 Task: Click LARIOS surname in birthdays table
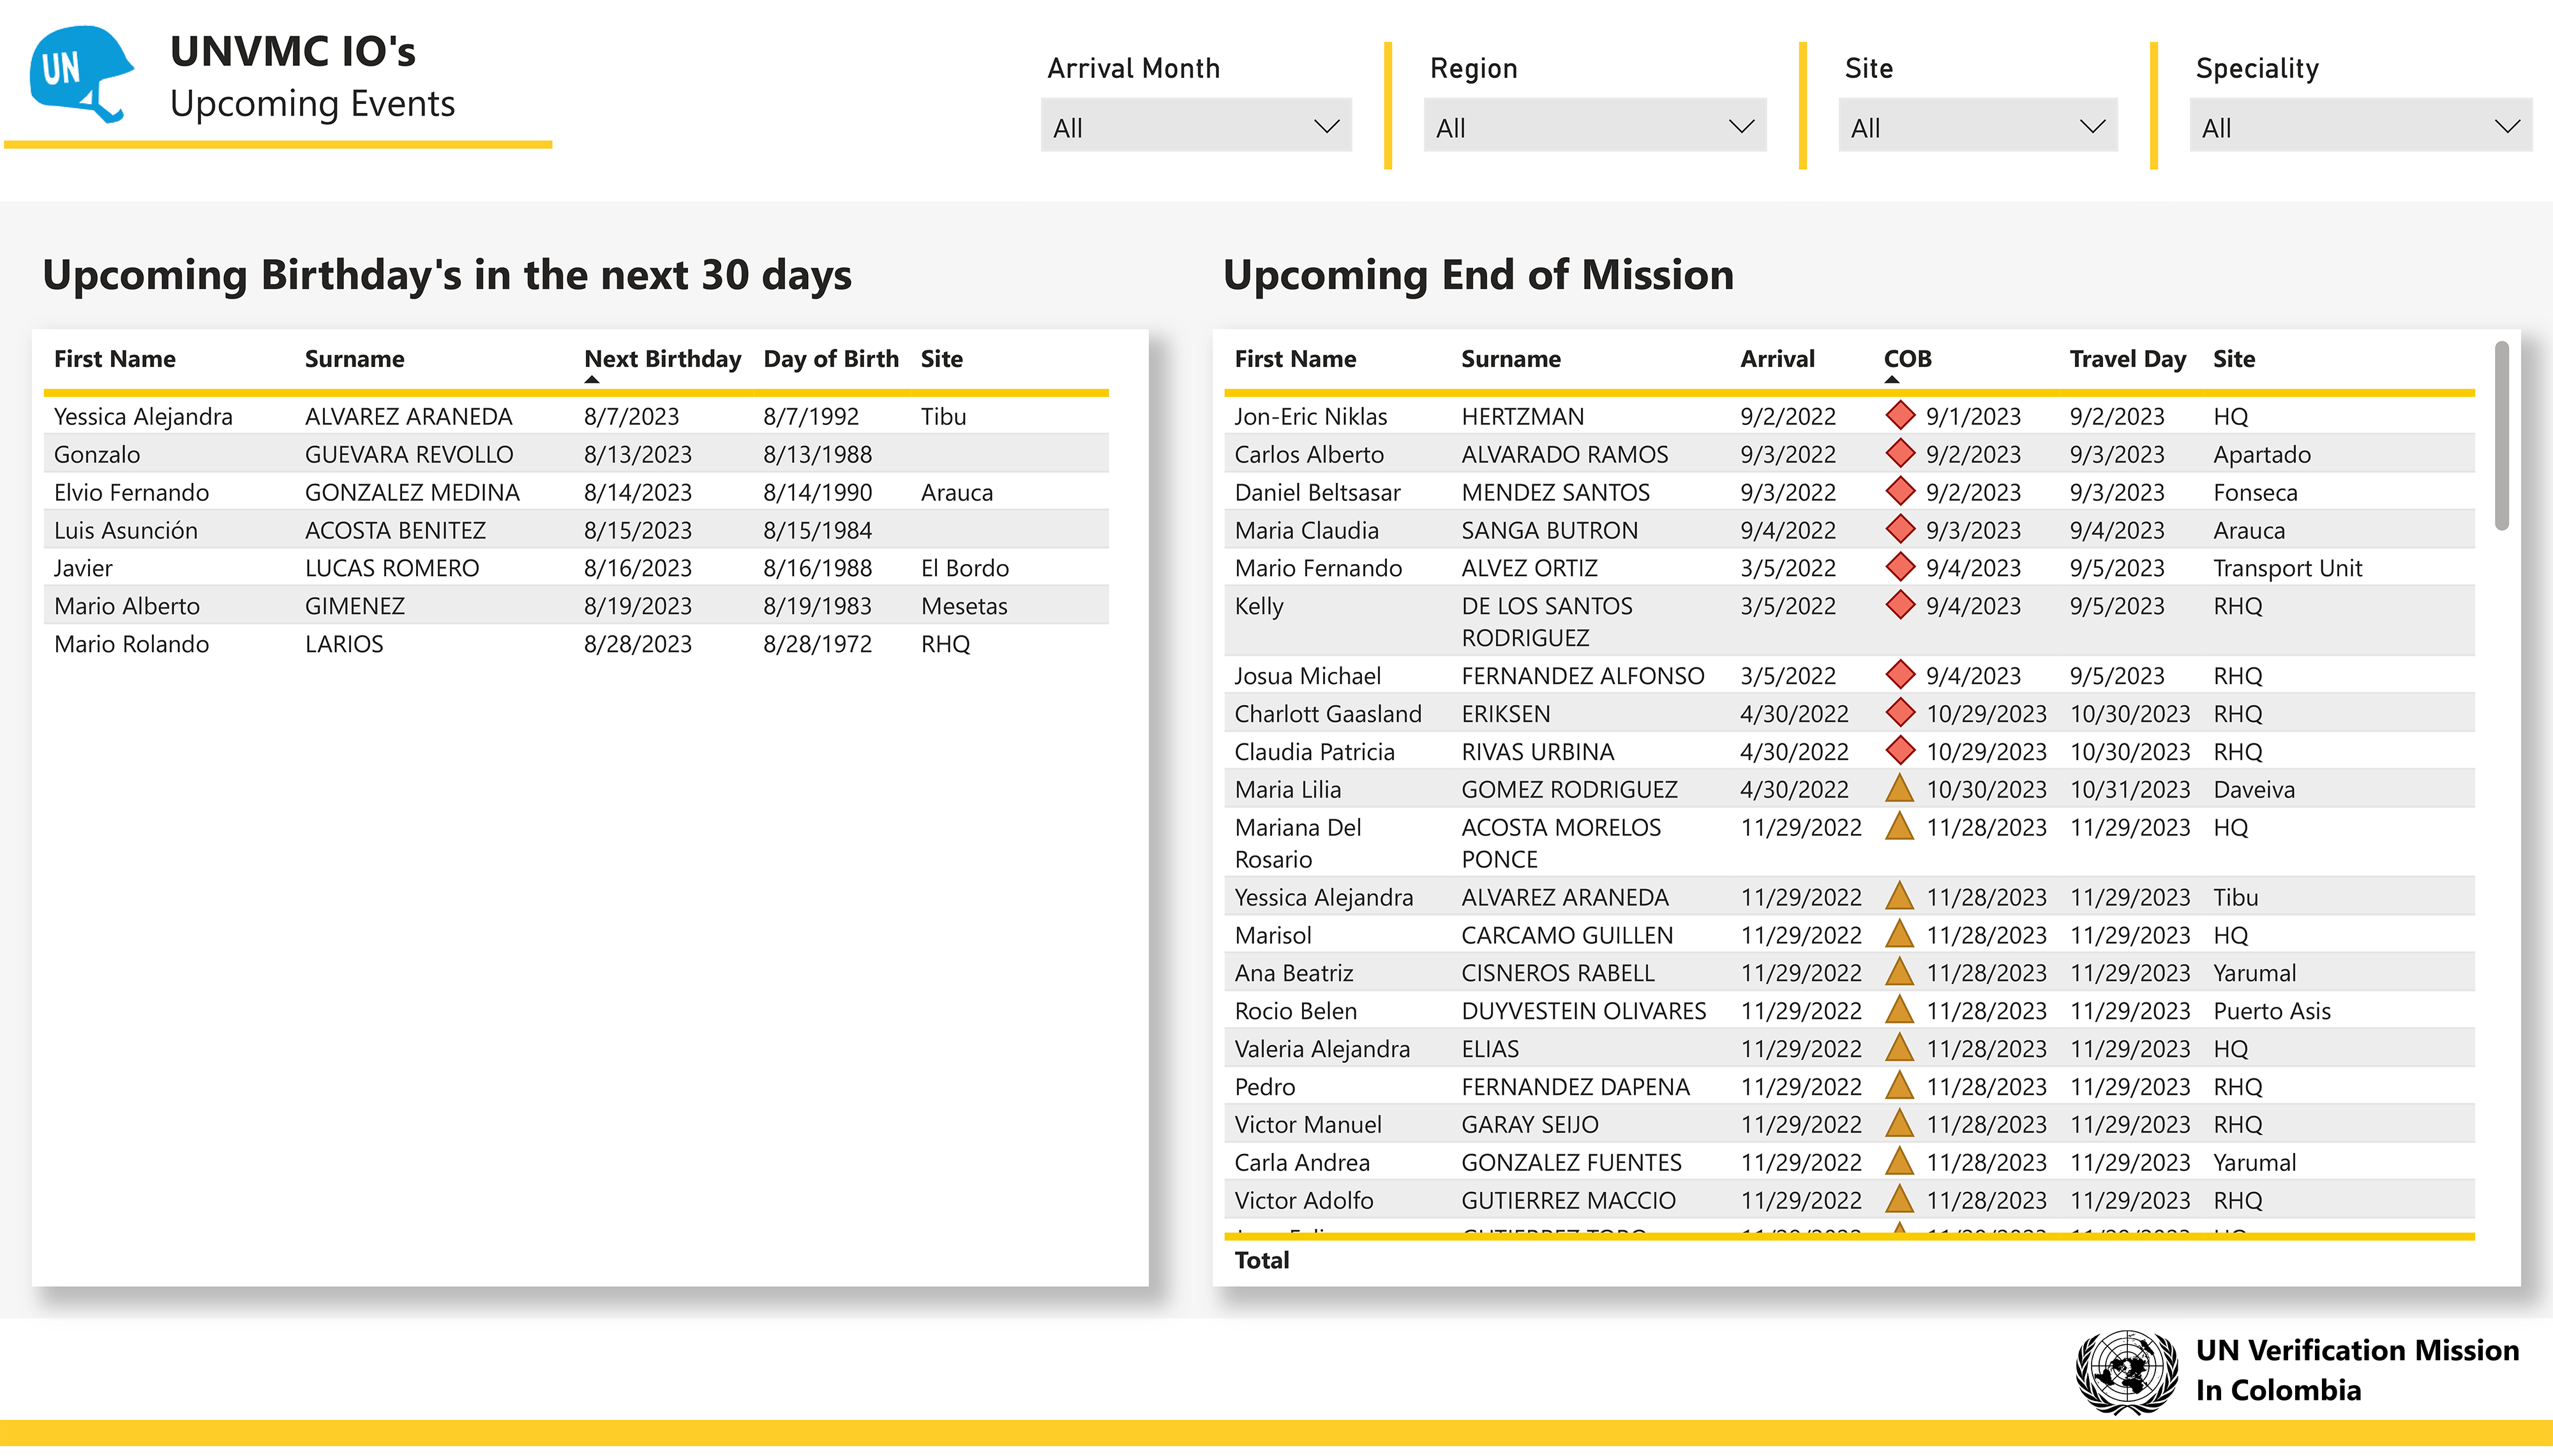tap(344, 644)
